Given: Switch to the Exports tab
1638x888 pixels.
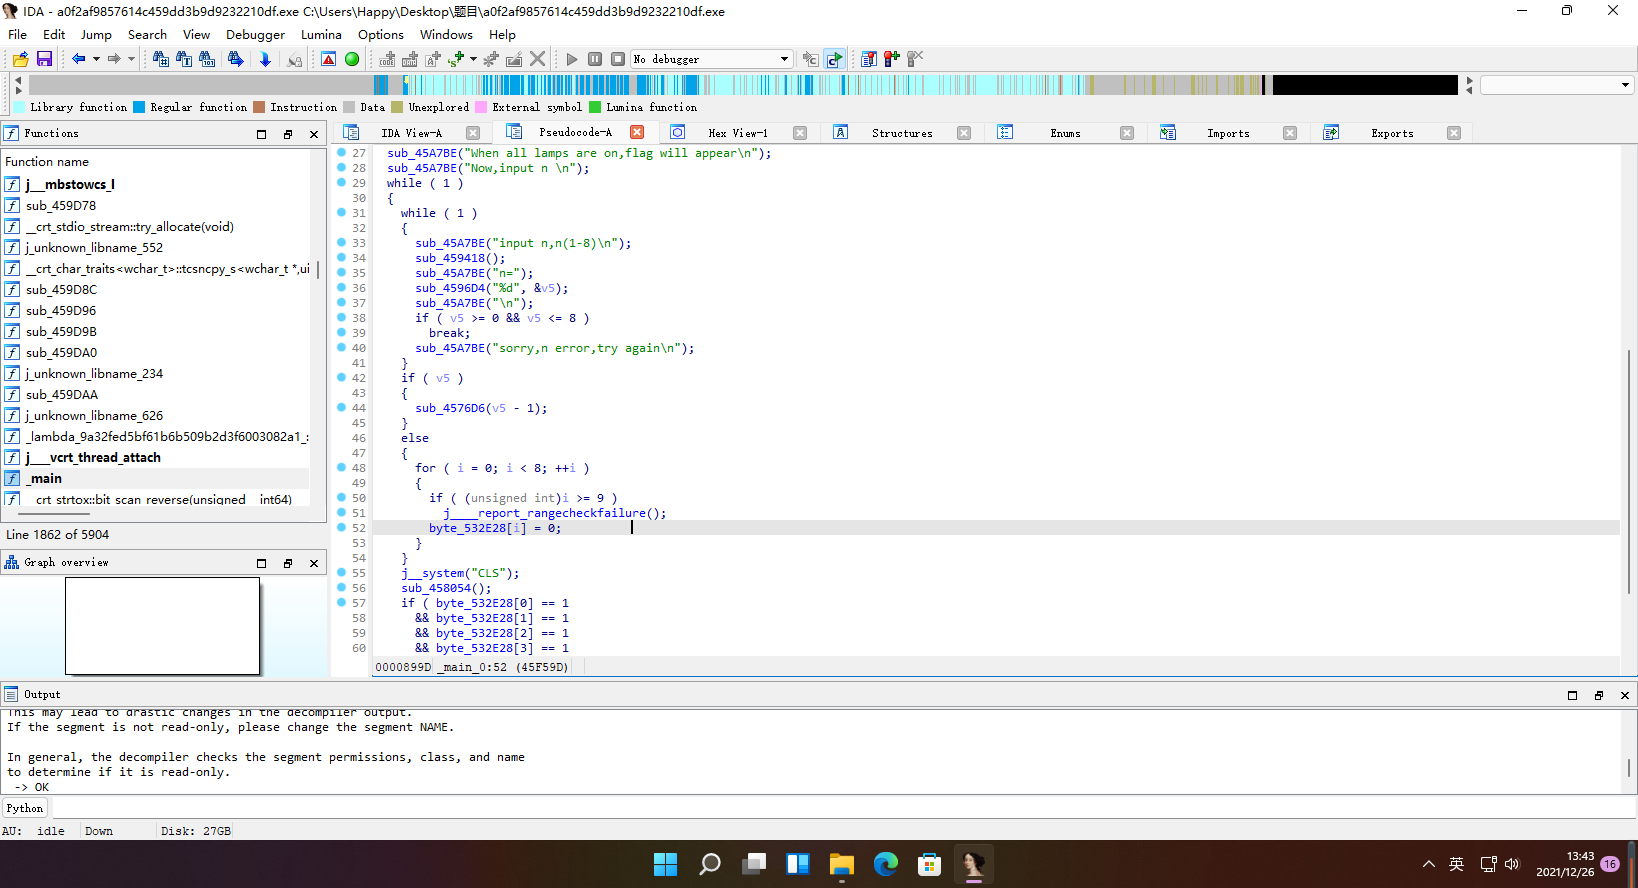Looking at the screenshot, I should coord(1392,133).
